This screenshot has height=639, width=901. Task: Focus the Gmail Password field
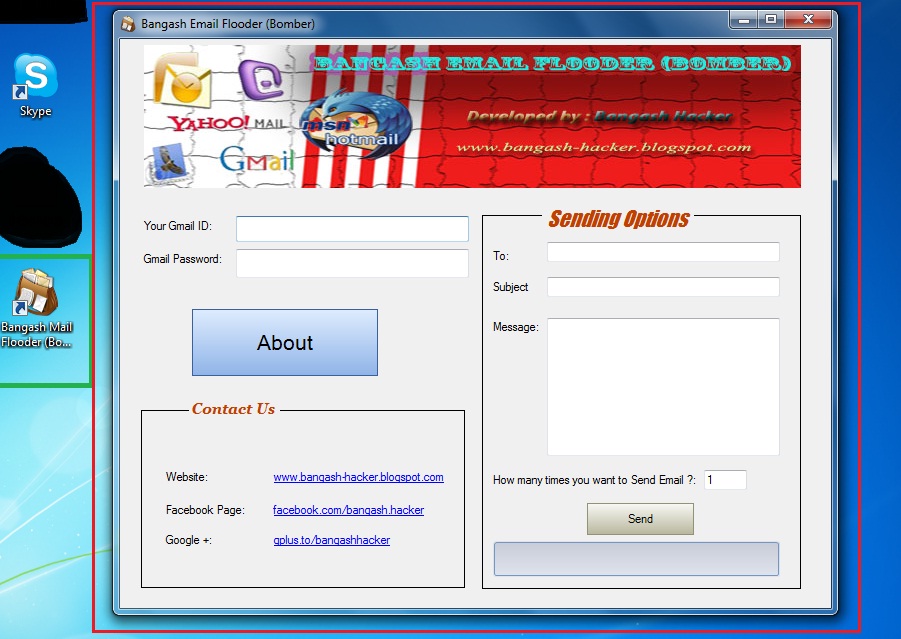click(351, 263)
